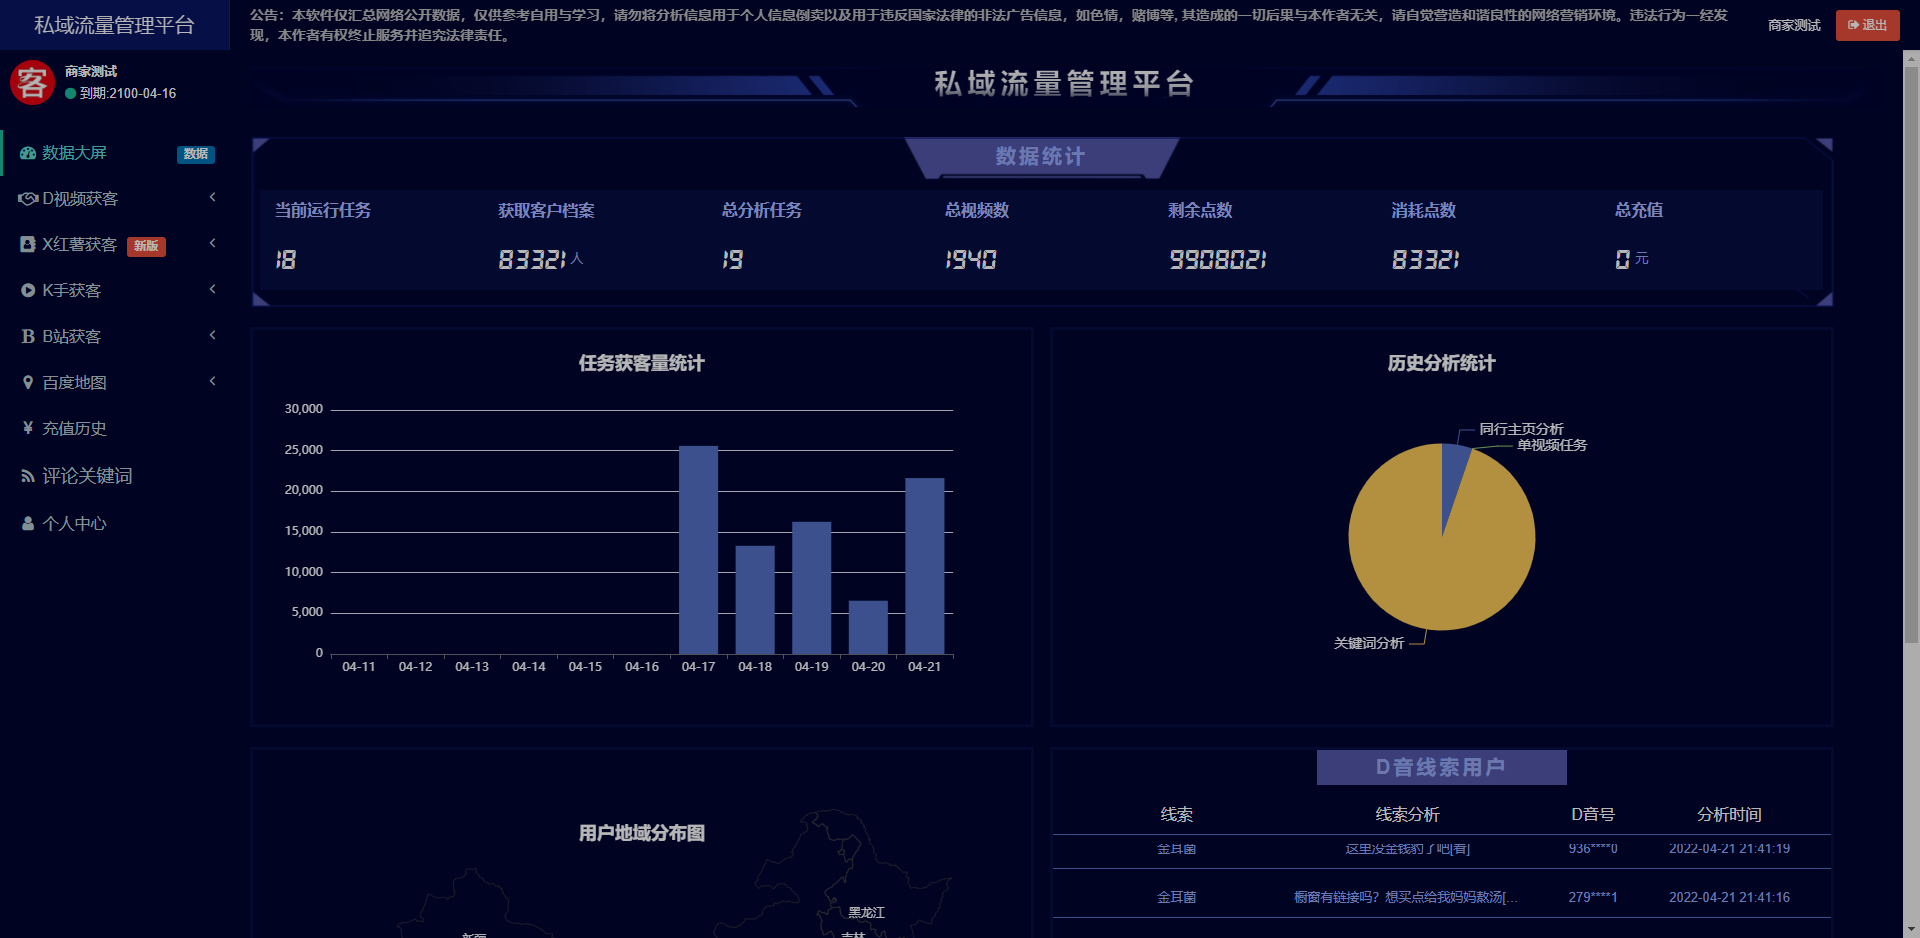Click the red 退出 logout button
This screenshot has height=938, width=1920.
1867,25
